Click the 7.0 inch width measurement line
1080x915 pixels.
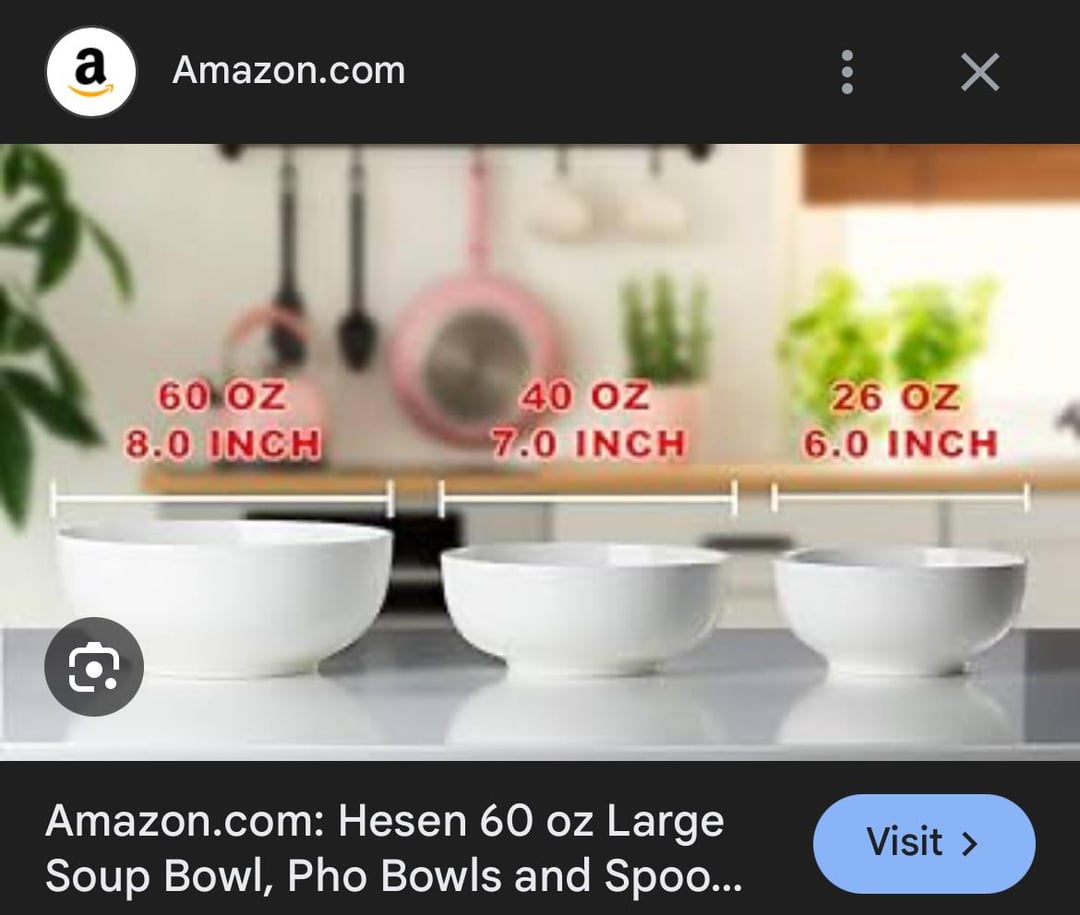pyautogui.click(x=588, y=497)
